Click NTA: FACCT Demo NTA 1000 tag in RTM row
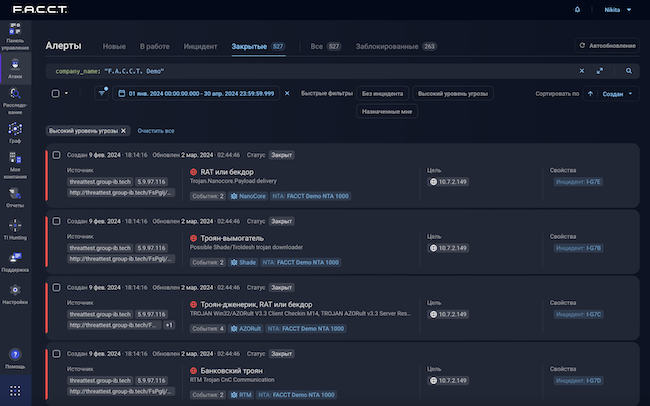The image size is (650, 406). [x=296, y=395]
